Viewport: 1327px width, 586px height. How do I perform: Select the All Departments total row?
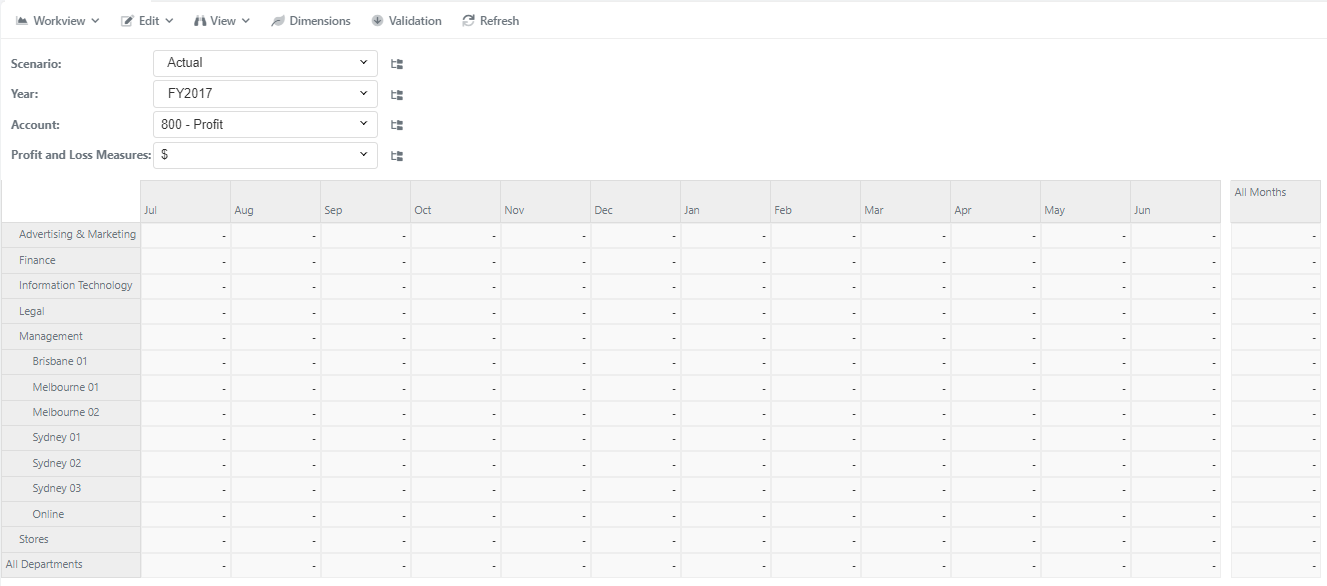45,565
